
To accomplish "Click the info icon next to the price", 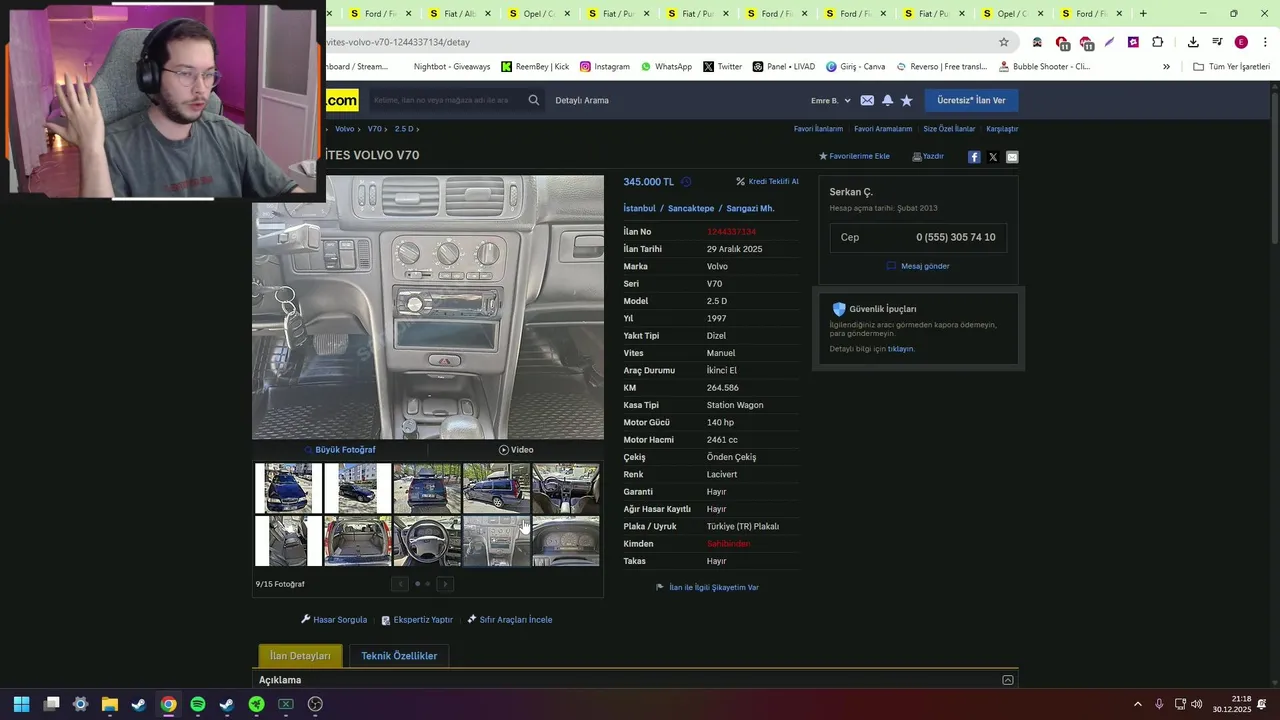I will 686,182.
